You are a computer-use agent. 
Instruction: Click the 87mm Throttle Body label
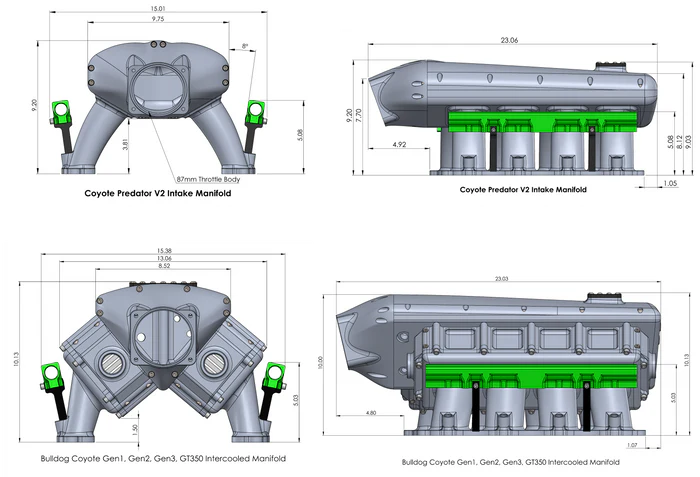[208, 179]
